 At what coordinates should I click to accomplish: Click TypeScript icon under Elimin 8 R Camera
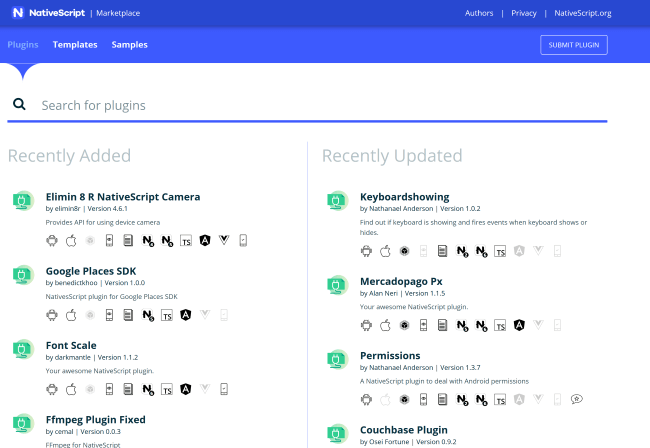point(186,240)
